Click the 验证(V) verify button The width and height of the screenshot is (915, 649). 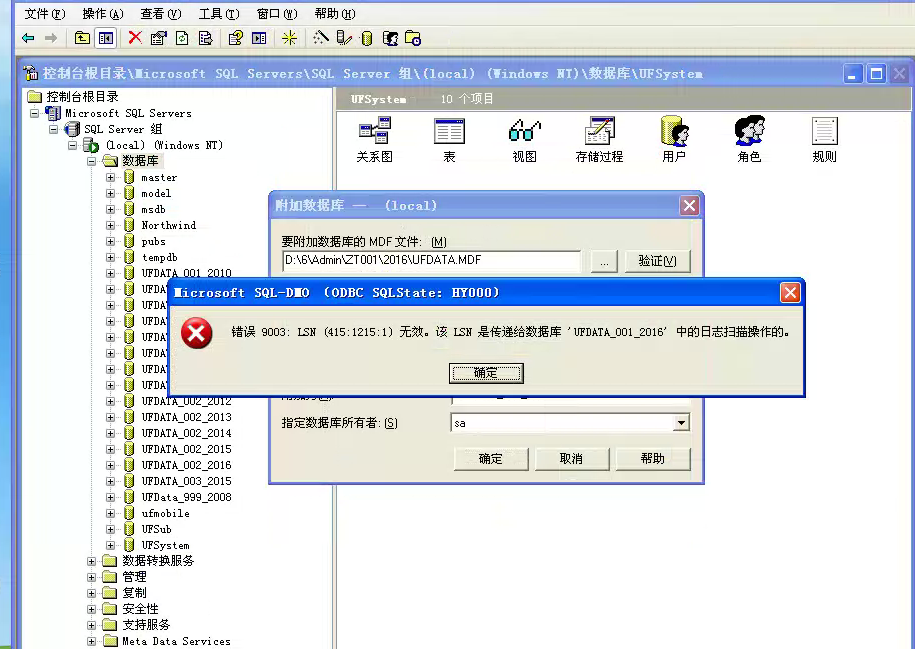click(658, 261)
